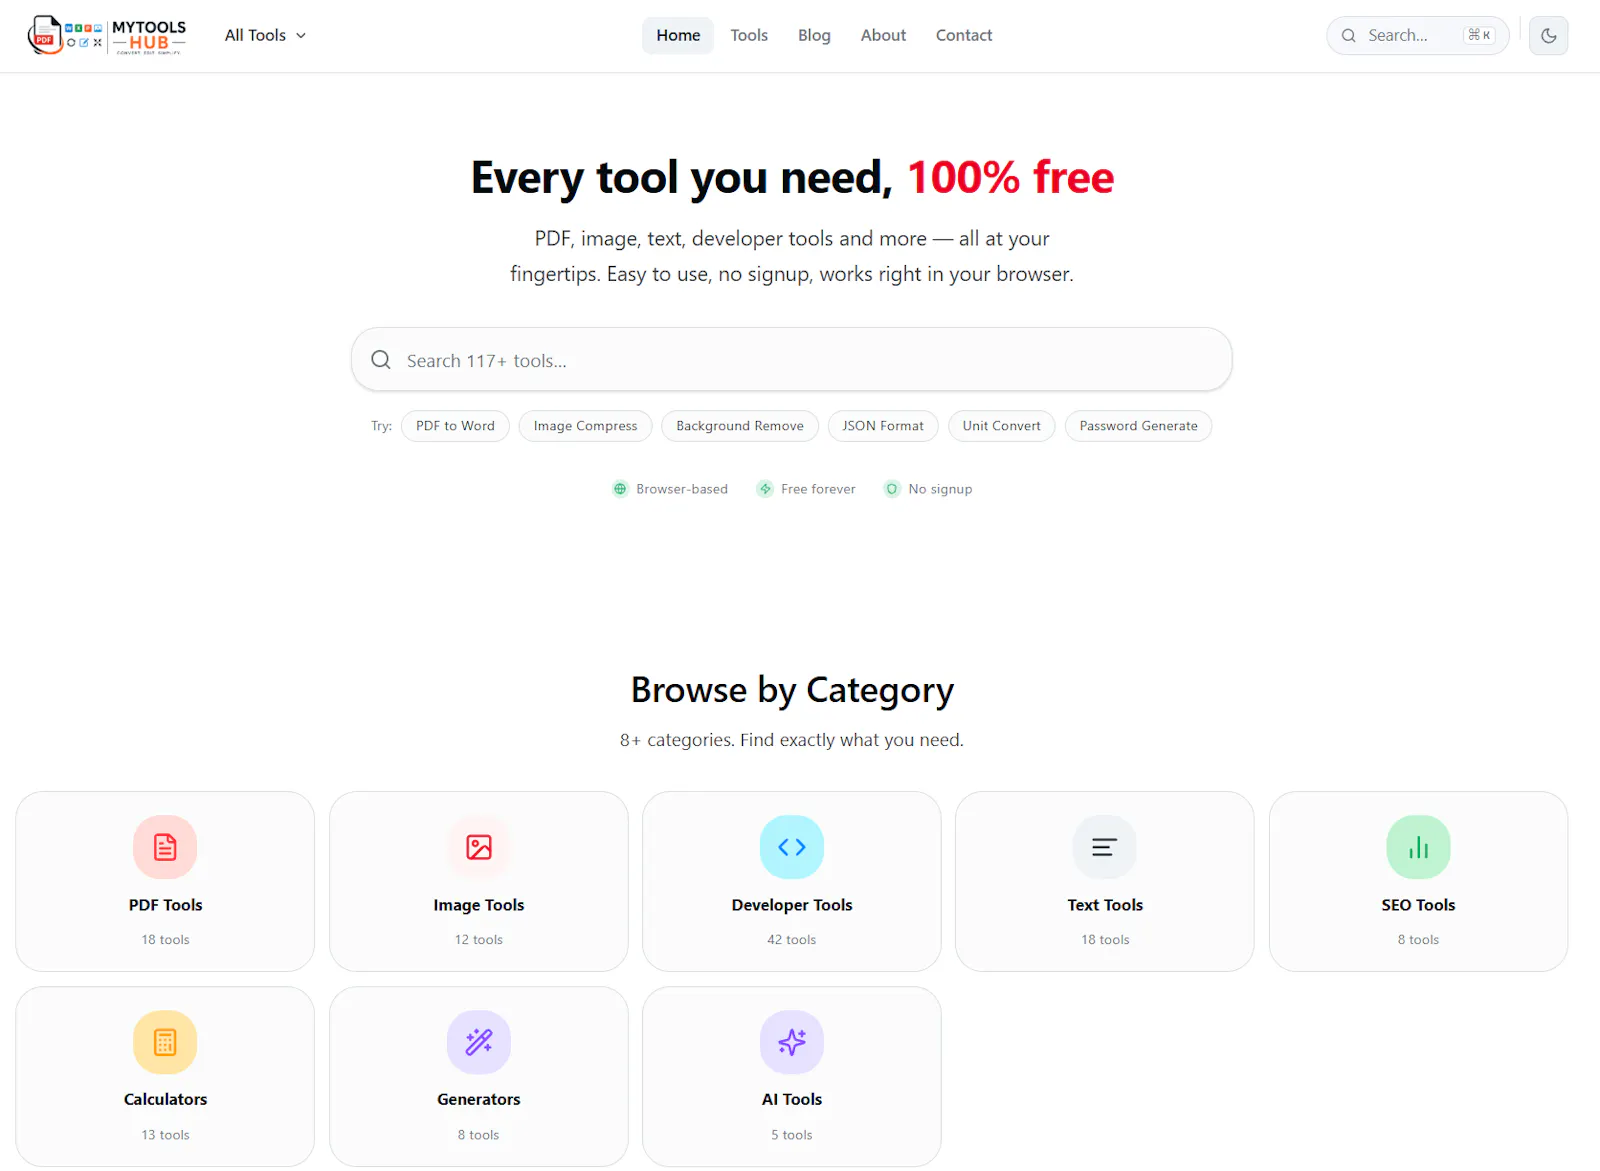This screenshot has height=1171, width=1600.
Task: Try the JSON Format suggestion
Action: [x=883, y=426]
